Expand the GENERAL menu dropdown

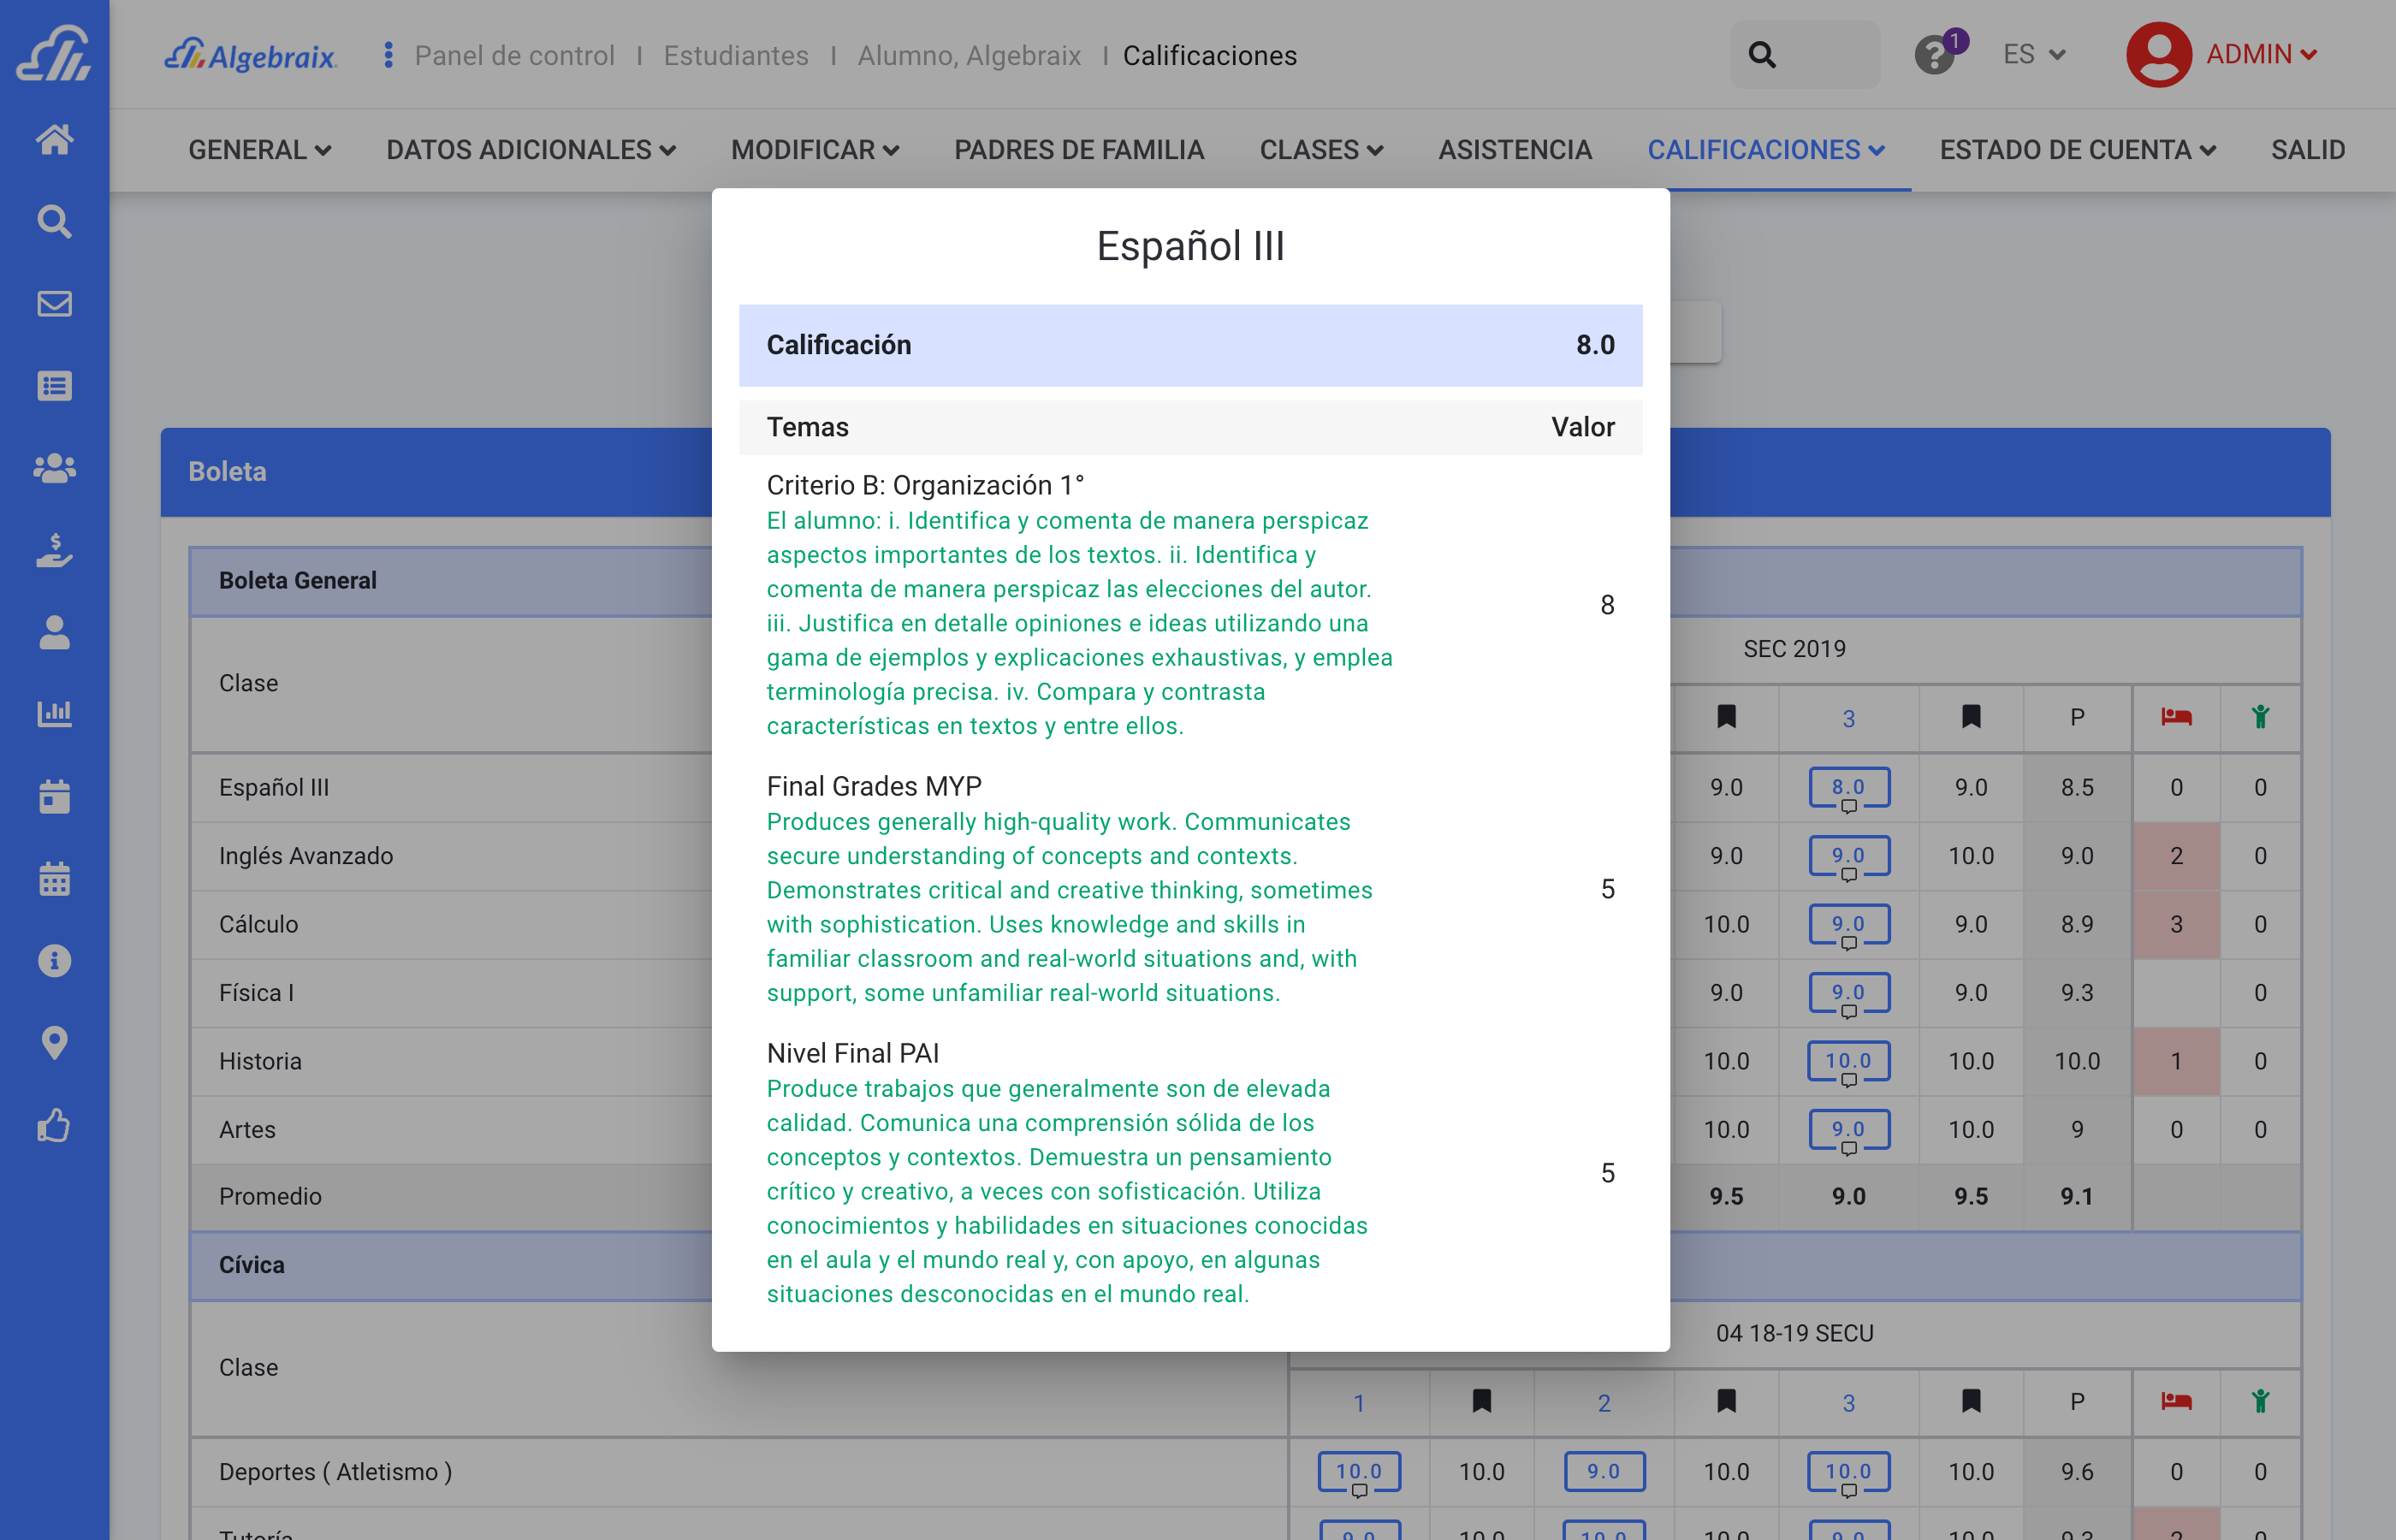pos(259,150)
